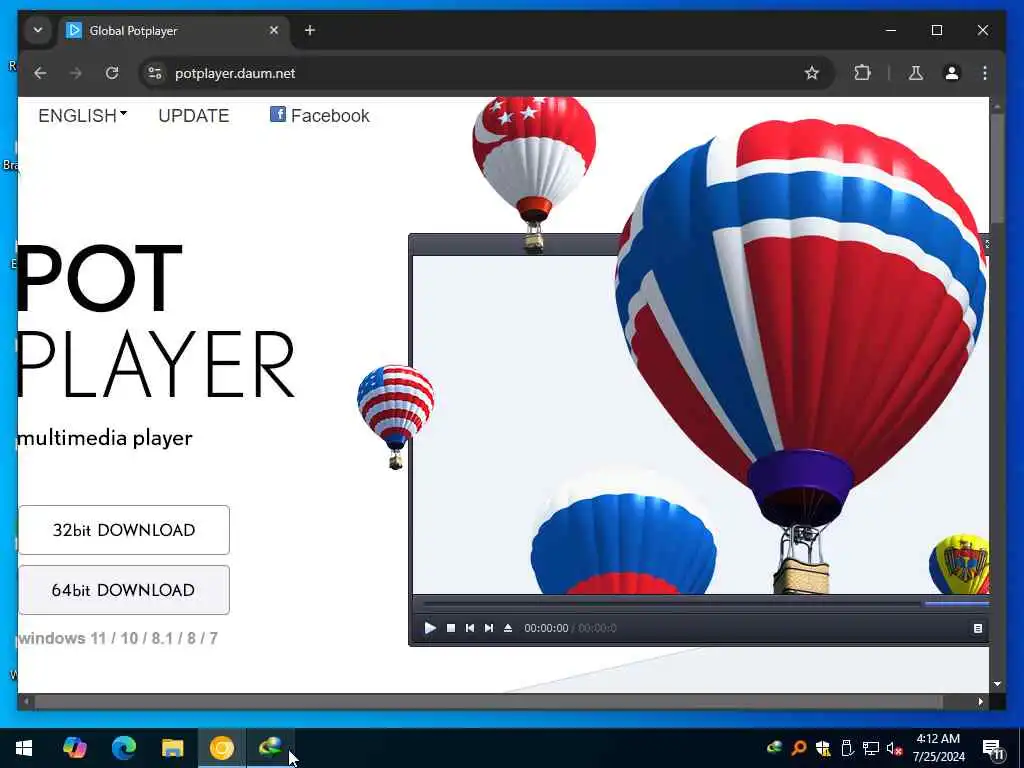
Task: Open the browser three-dot menu
Action: [985, 73]
